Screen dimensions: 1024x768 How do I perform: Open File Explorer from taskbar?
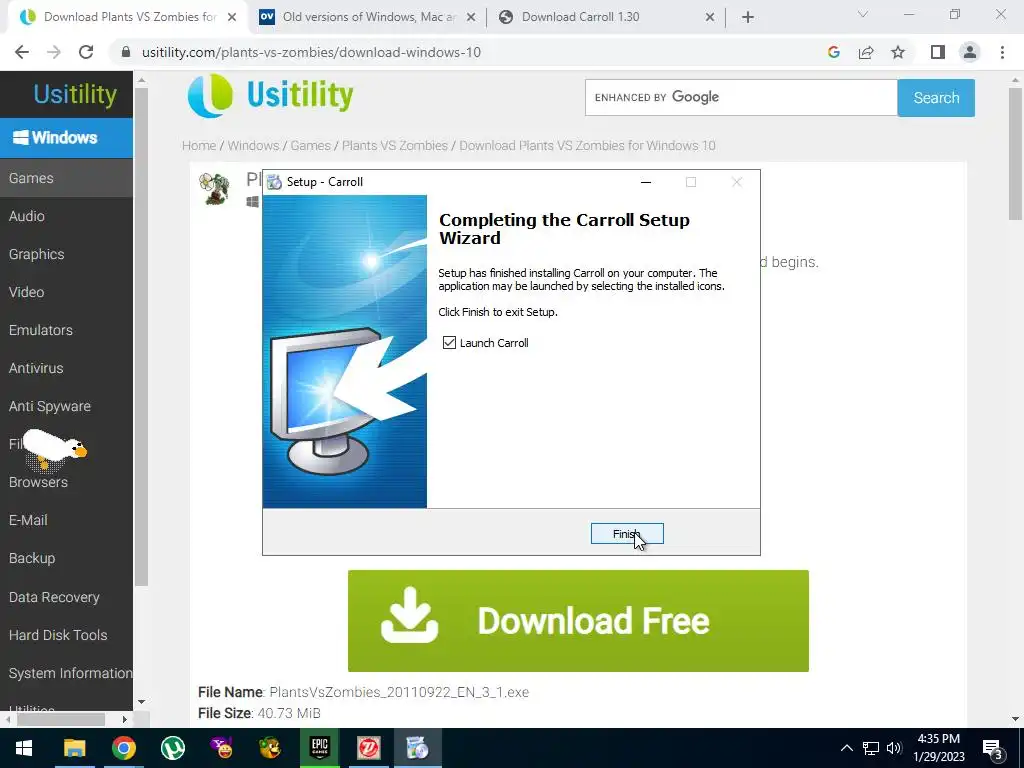click(x=74, y=748)
